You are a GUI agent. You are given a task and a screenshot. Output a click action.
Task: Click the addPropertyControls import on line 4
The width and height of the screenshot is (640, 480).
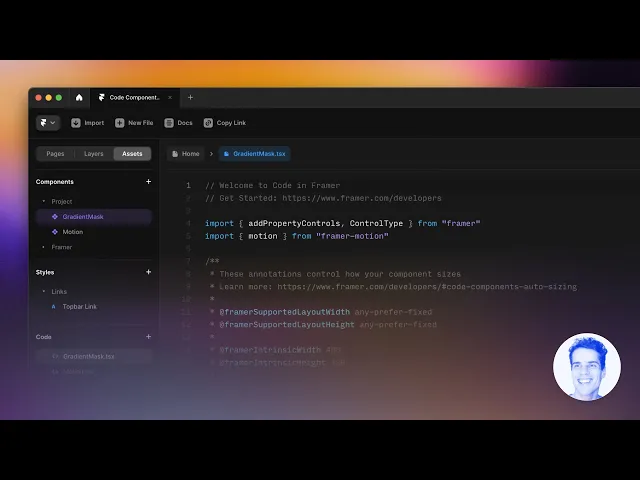pyautogui.click(x=294, y=224)
